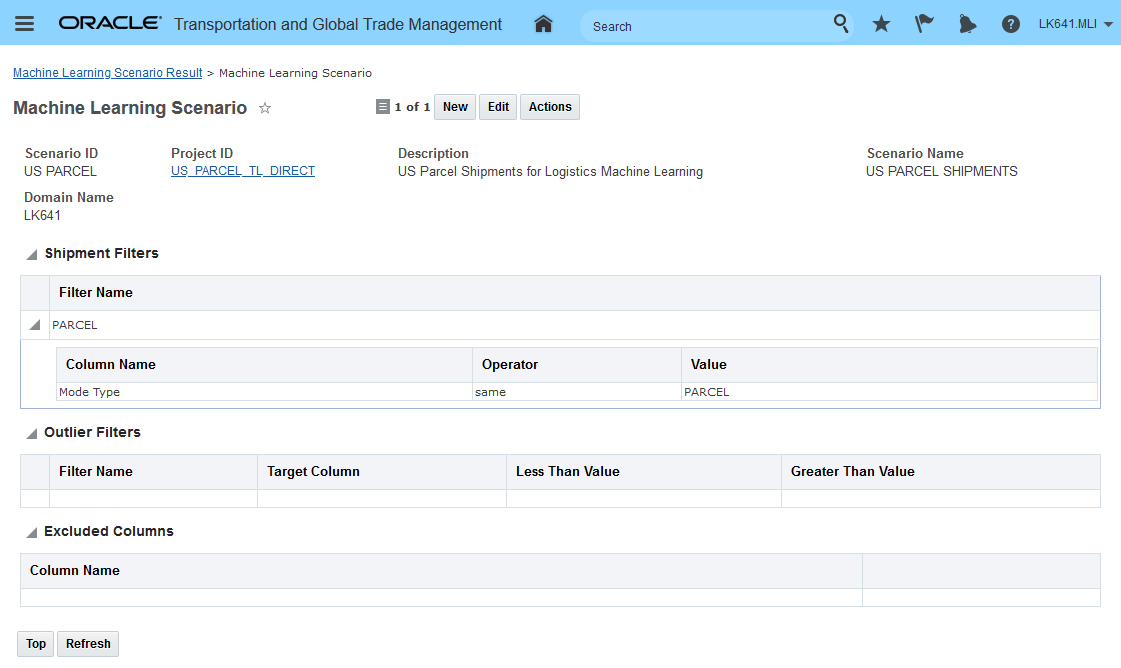This screenshot has height=668, width=1121.
Task: Open the Help question mark icon
Action: [1010, 24]
